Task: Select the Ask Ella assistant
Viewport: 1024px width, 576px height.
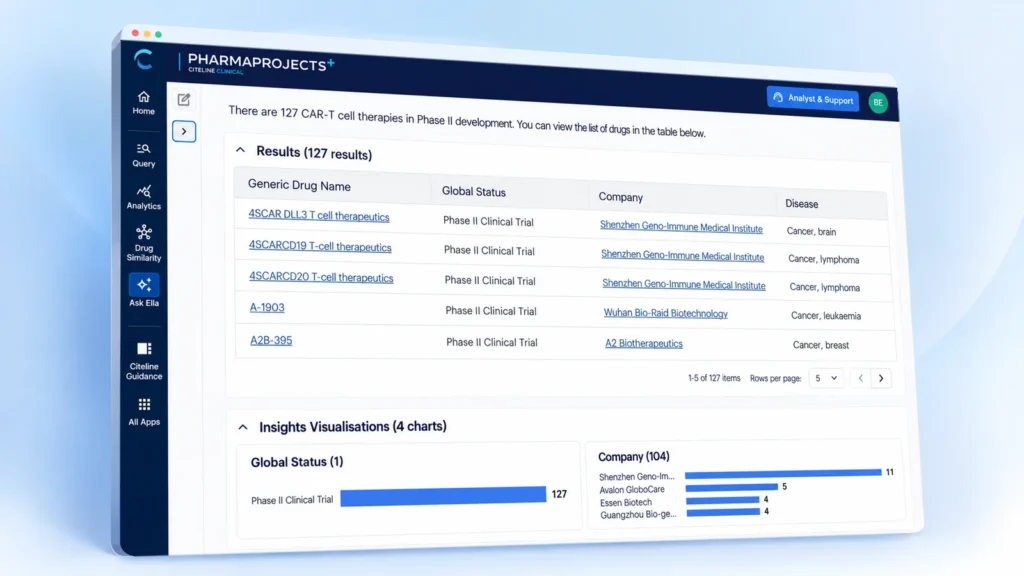Action: [144, 291]
